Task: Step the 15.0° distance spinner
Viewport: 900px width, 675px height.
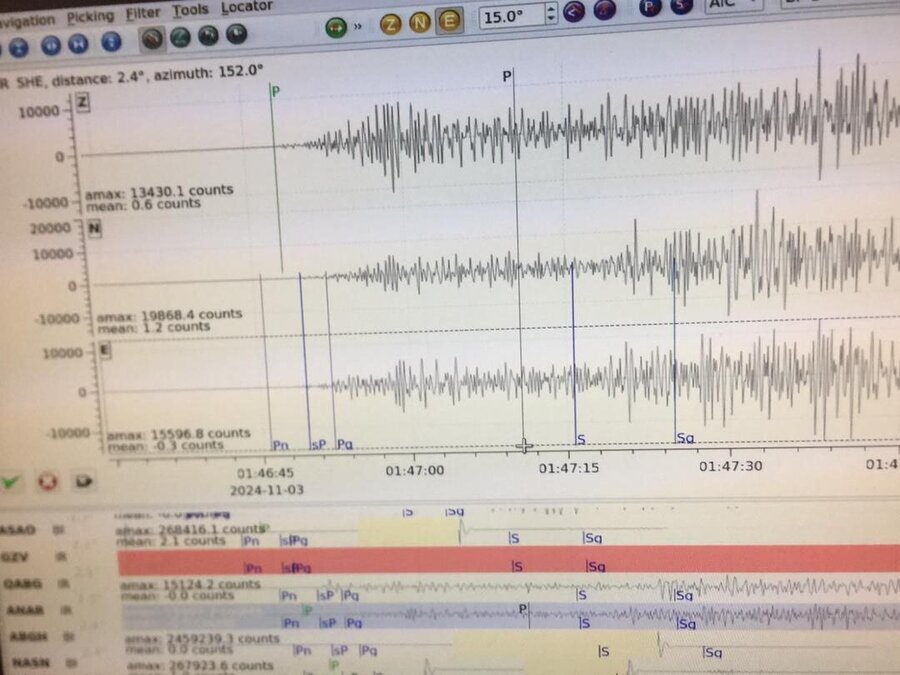Action: (x=551, y=14)
